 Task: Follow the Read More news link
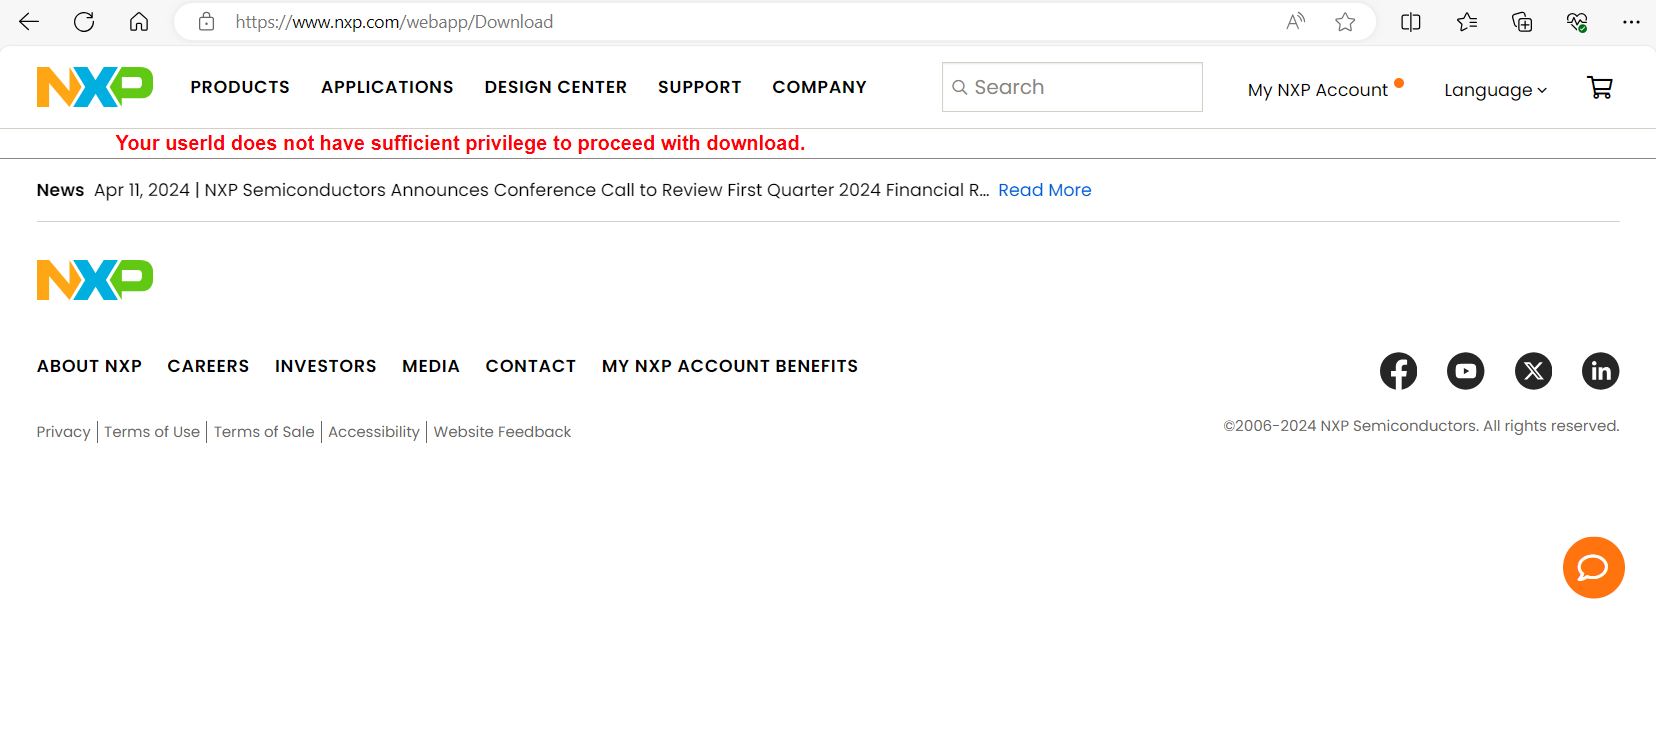point(1044,190)
